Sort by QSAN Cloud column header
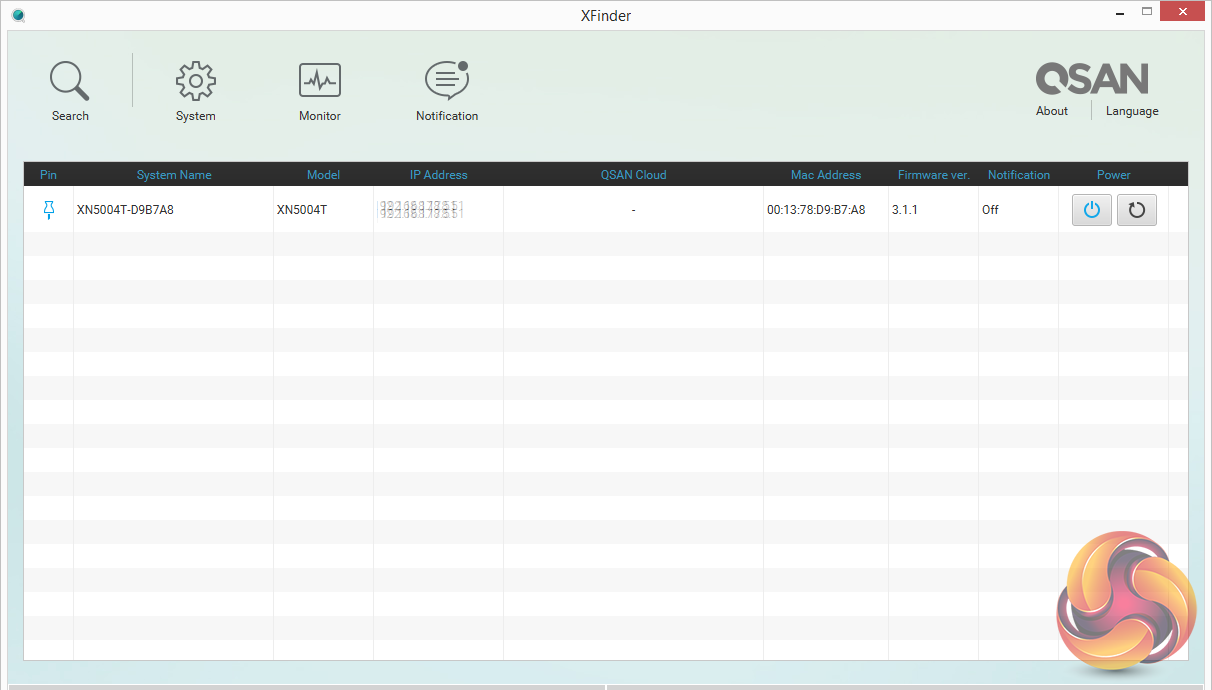The image size is (1212, 690). (633, 174)
